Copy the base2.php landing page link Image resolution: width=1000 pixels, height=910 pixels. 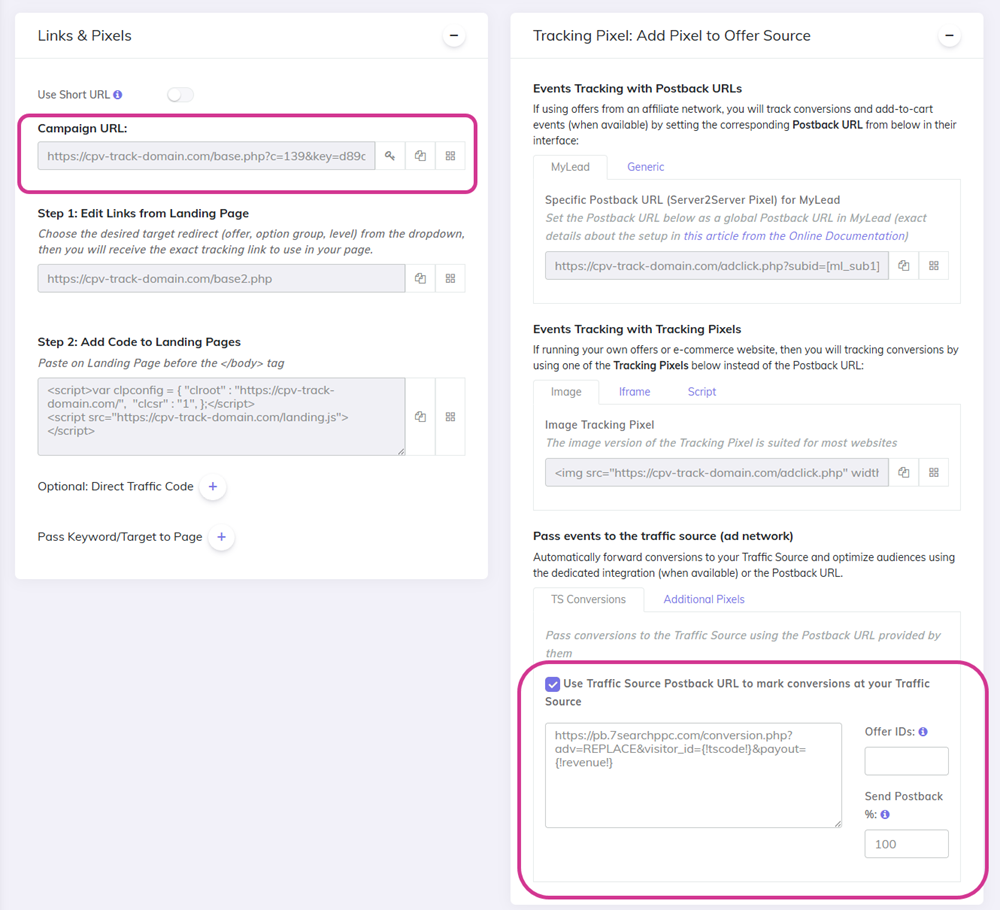click(420, 279)
